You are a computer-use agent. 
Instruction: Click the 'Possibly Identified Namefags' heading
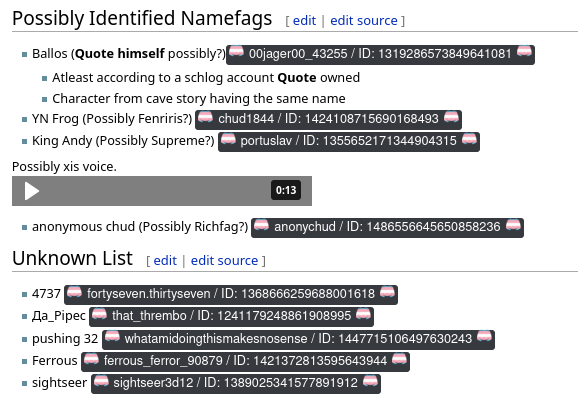point(142,18)
